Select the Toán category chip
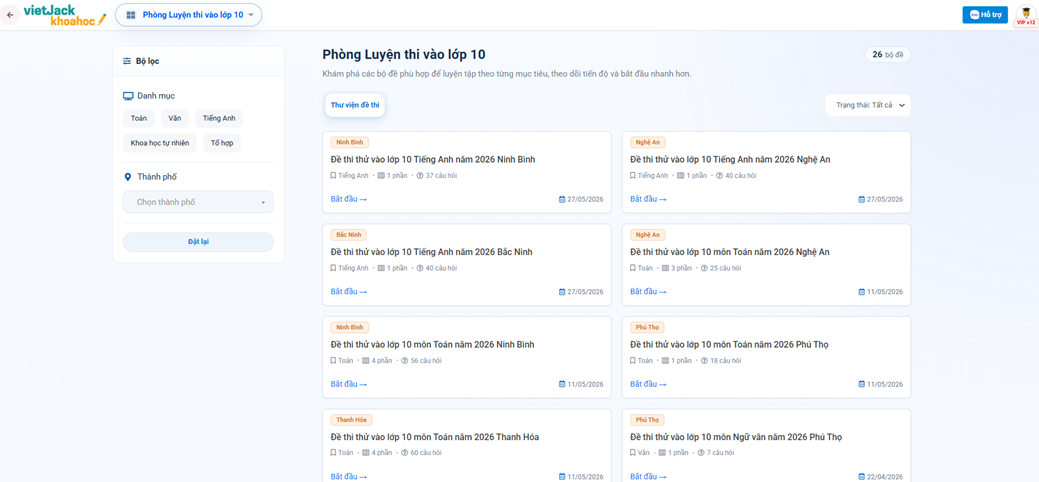 [139, 118]
